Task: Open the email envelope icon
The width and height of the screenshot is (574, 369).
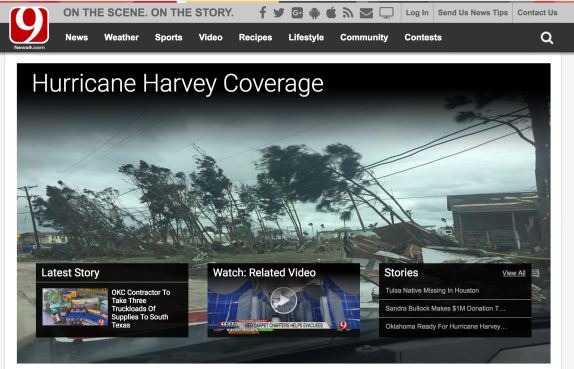Action: click(366, 13)
